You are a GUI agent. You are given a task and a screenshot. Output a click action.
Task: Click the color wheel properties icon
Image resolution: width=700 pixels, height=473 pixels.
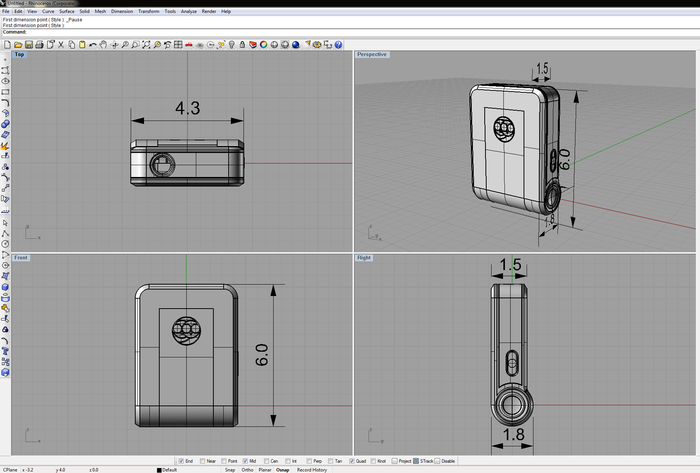(x=264, y=45)
